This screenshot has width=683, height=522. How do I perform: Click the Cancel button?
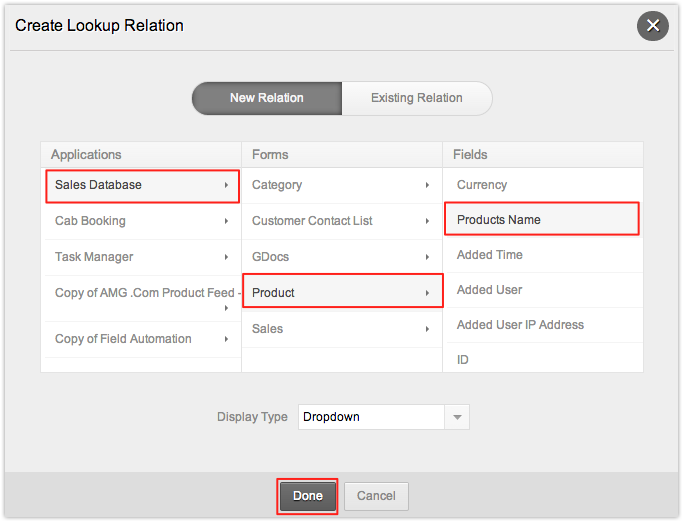click(x=376, y=496)
